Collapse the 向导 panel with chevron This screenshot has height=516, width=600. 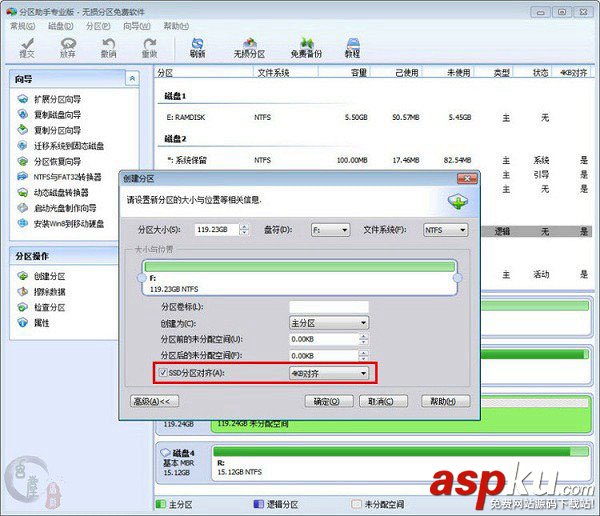click(x=132, y=78)
